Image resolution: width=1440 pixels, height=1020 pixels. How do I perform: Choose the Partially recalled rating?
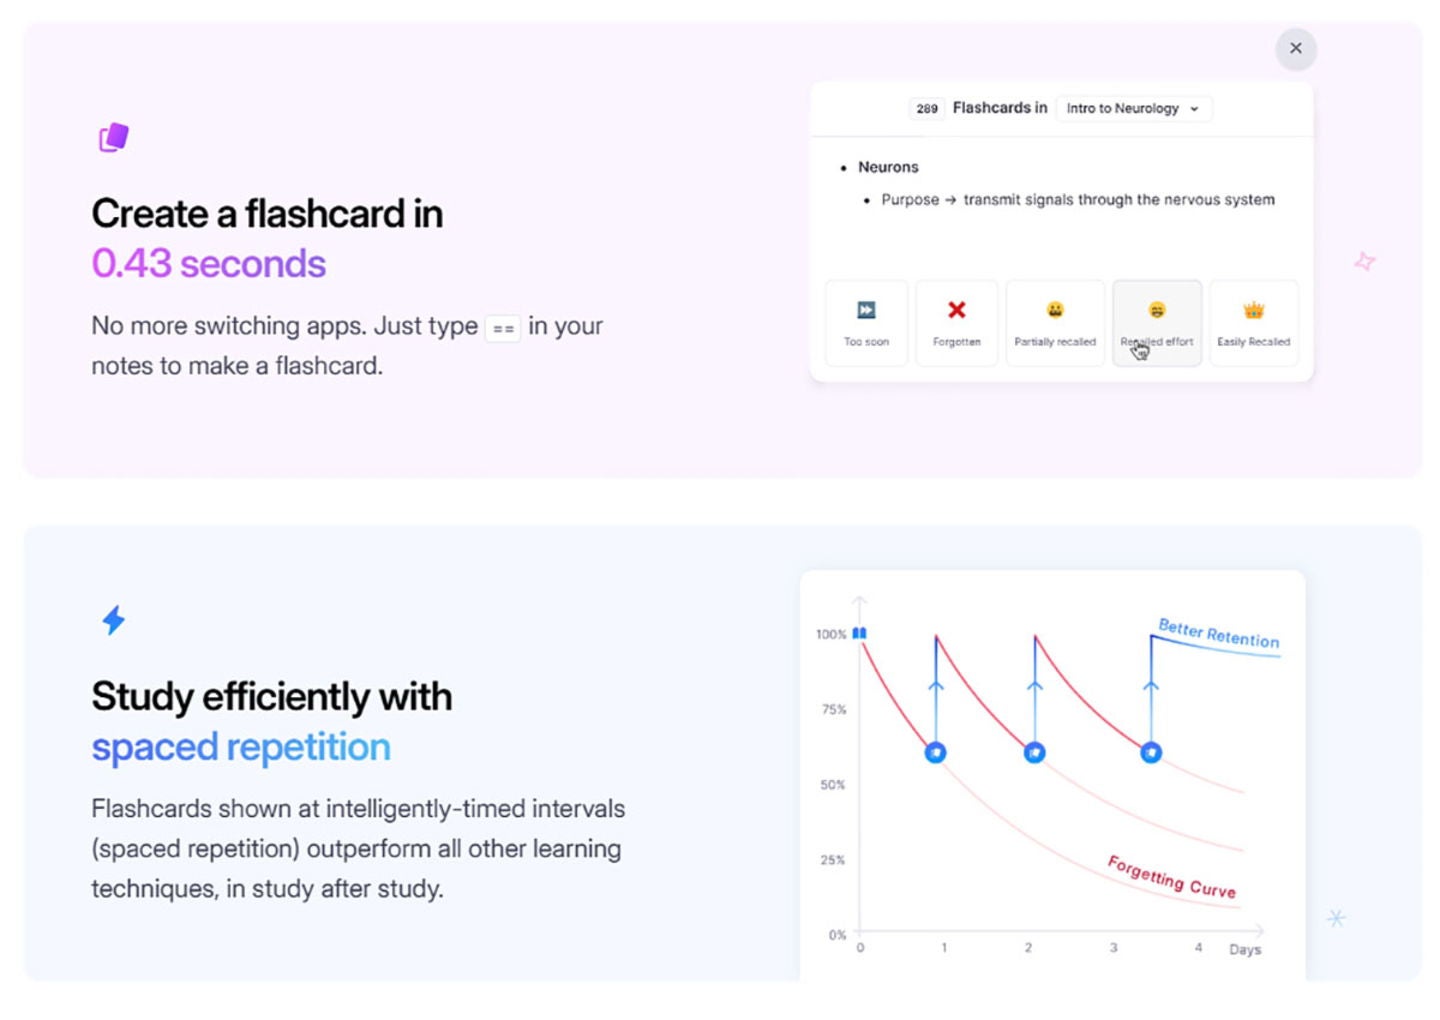pyautogui.click(x=1055, y=323)
